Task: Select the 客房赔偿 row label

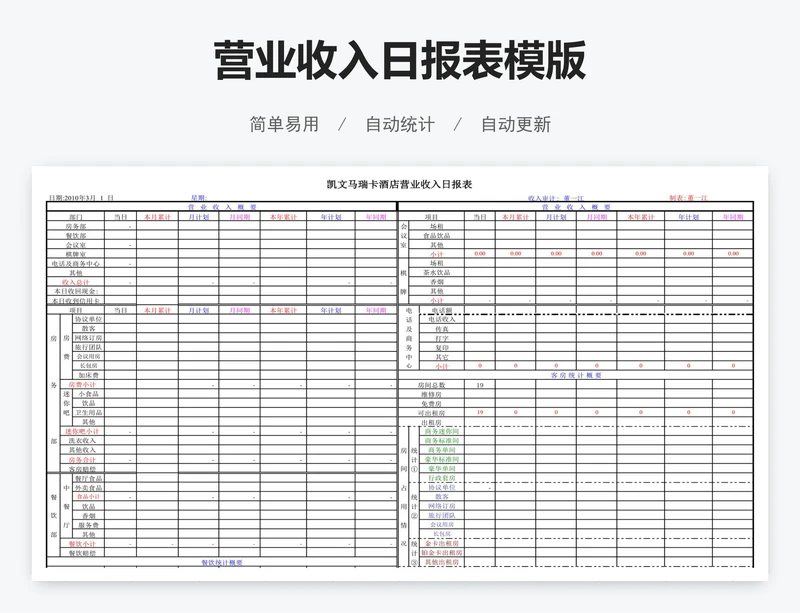Action: click(82, 469)
